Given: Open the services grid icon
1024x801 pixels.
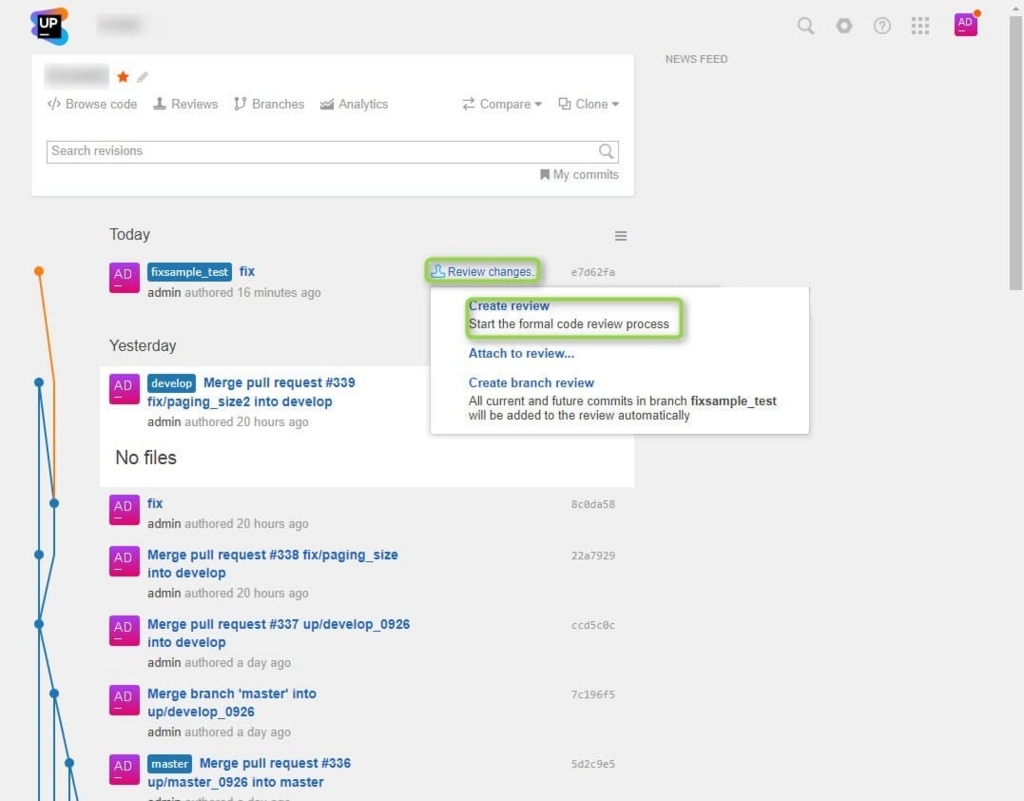Looking at the screenshot, I should click(x=920, y=25).
